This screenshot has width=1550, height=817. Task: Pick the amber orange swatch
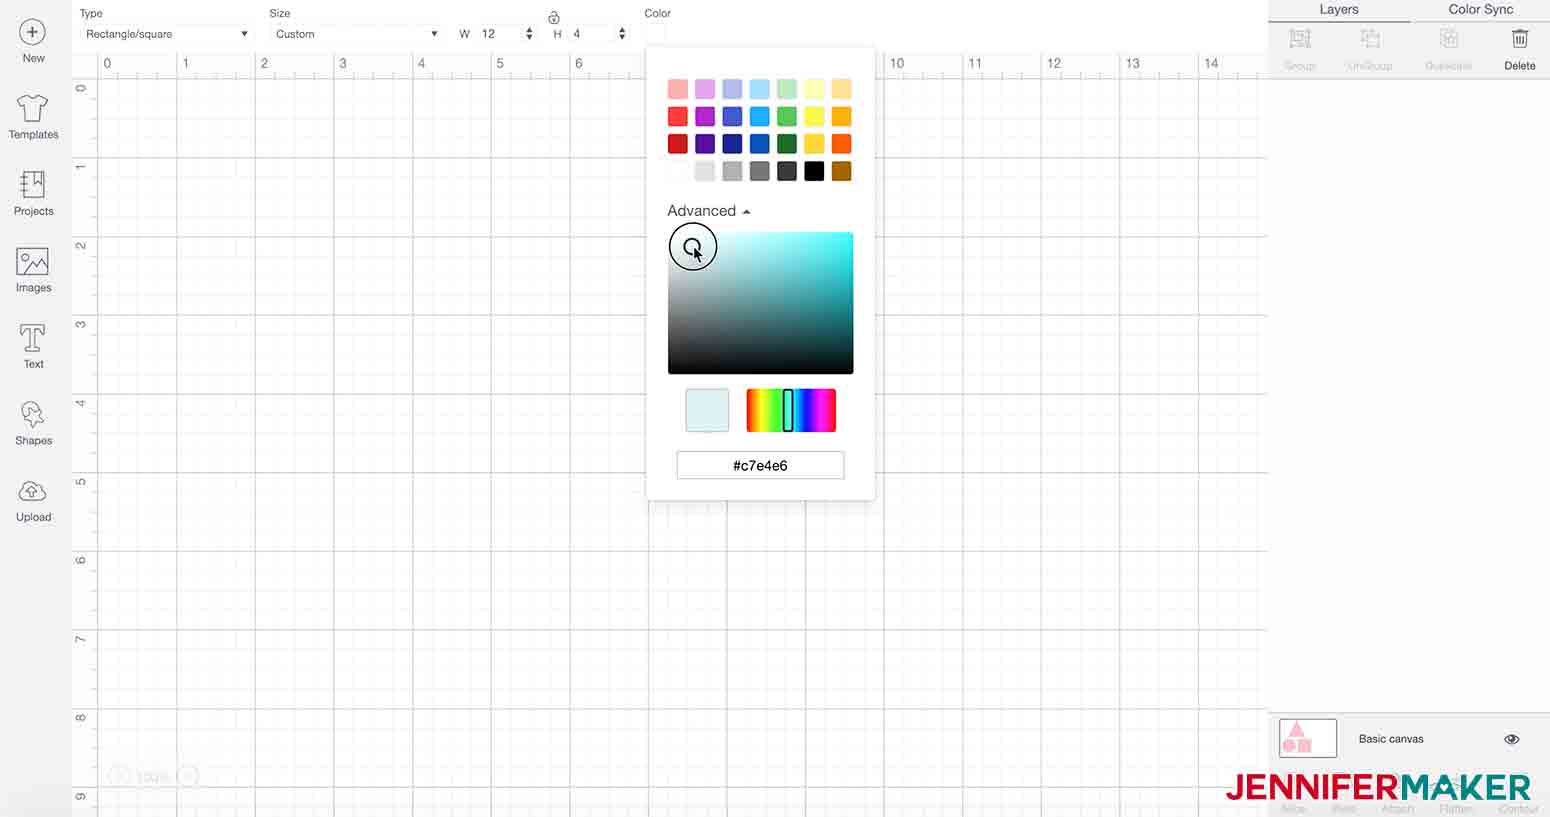pos(842,116)
